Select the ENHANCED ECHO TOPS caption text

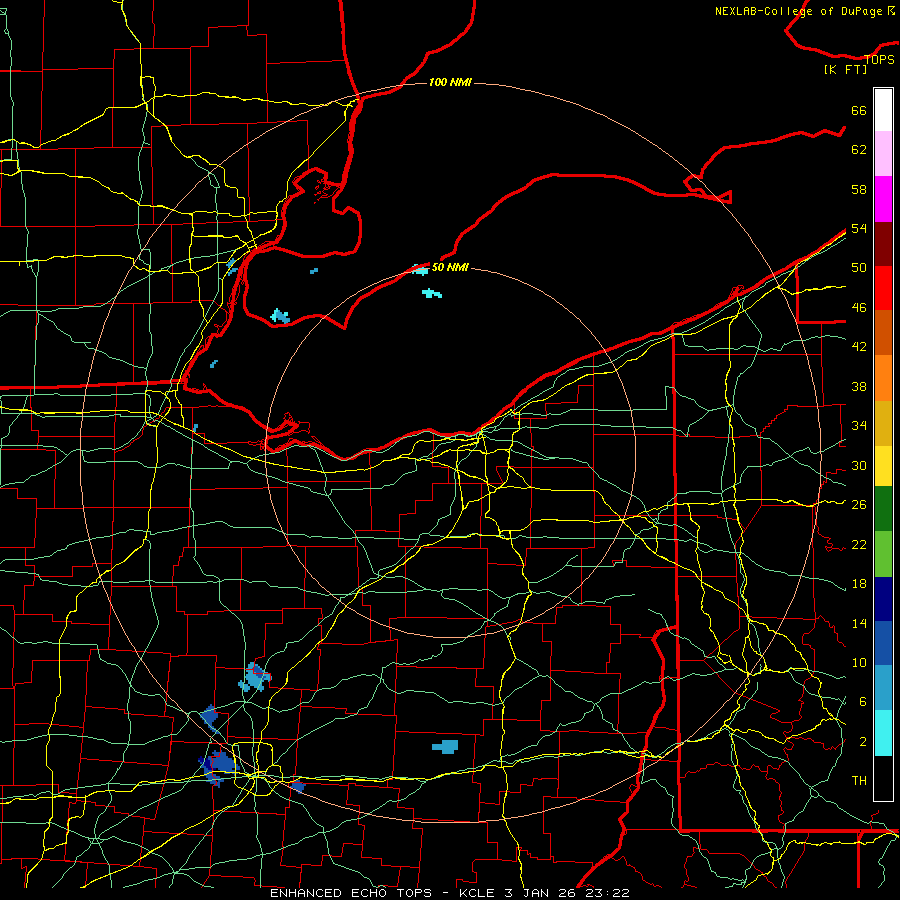point(351,893)
